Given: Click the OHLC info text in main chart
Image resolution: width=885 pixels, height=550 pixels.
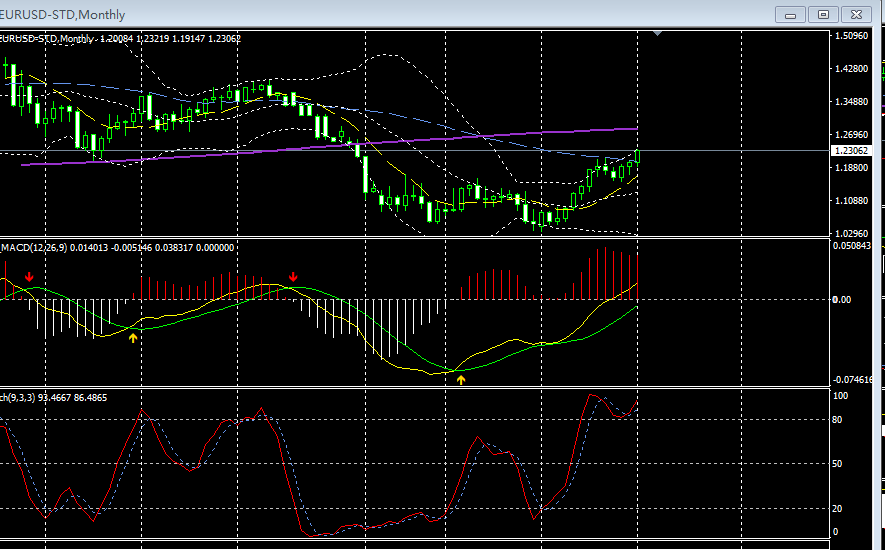Looking at the screenshot, I should point(168,38).
